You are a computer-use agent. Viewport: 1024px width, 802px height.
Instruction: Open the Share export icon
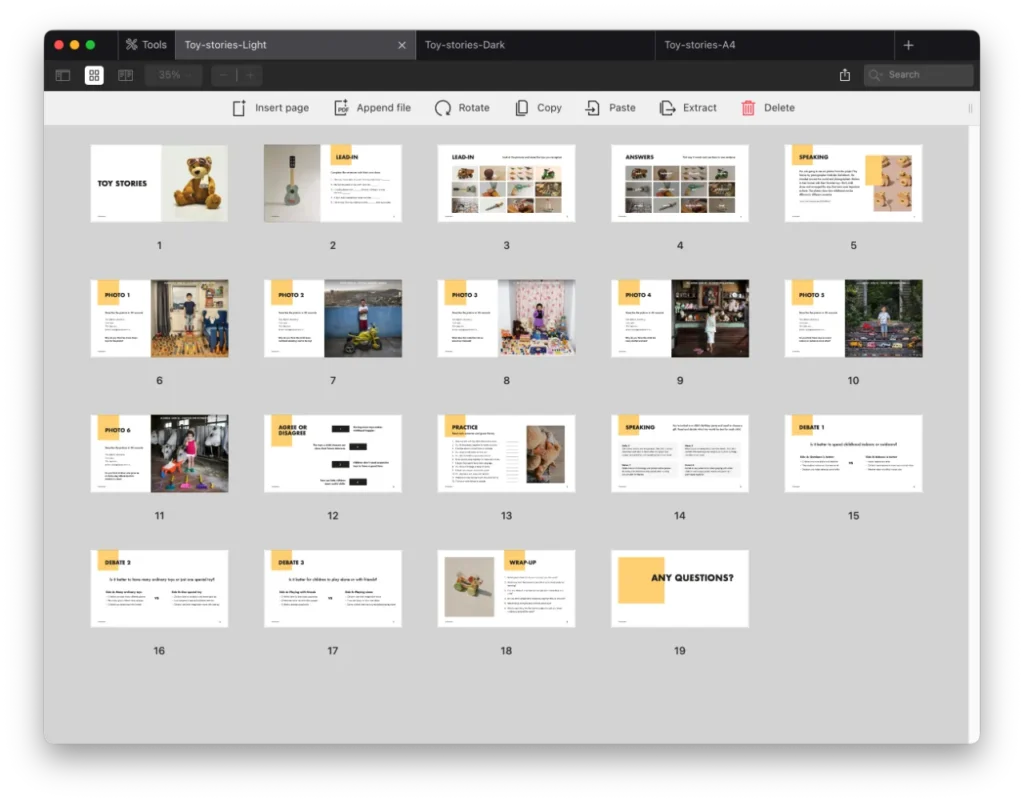point(845,75)
